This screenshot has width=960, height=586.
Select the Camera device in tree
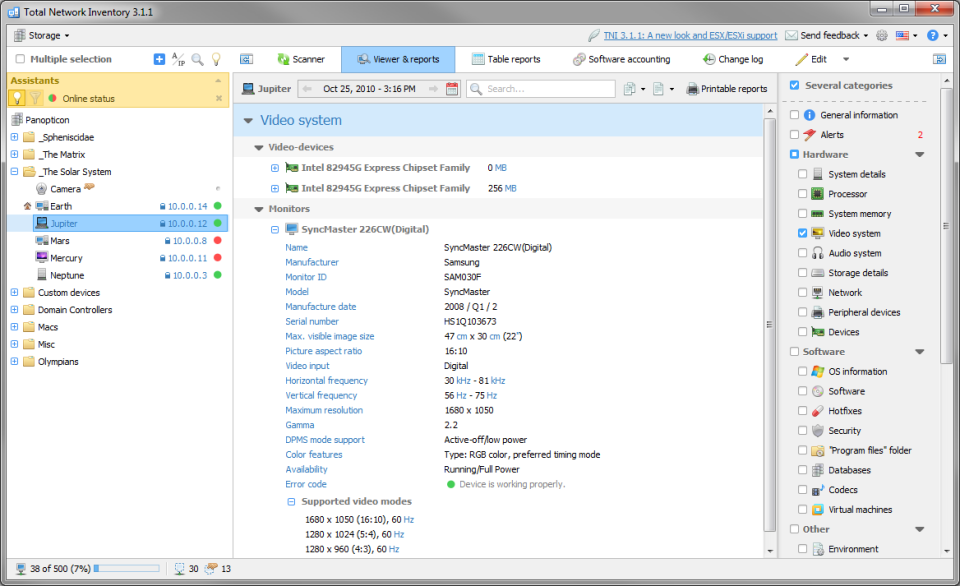point(65,189)
